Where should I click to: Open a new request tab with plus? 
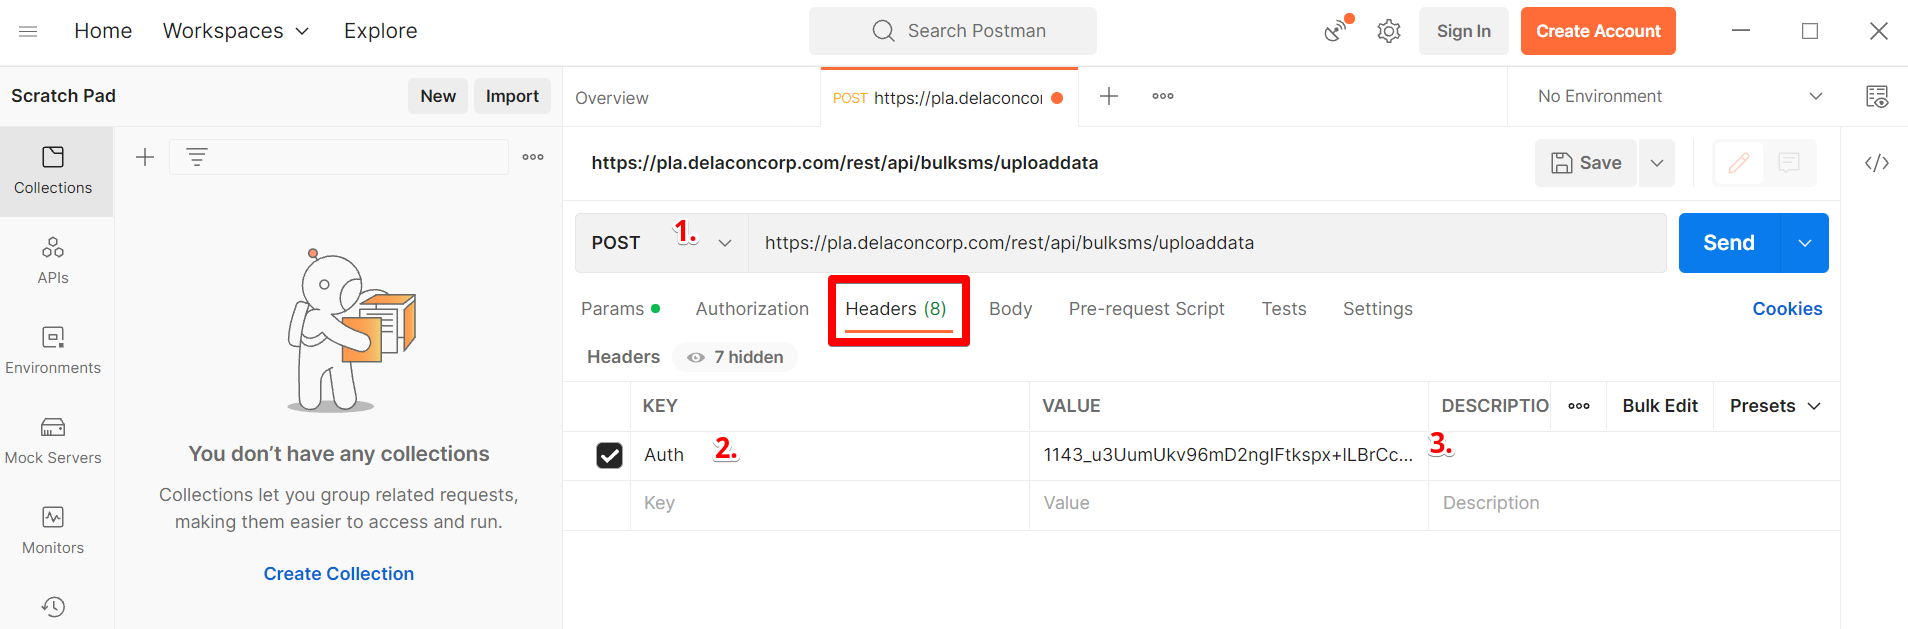(x=1109, y=96)
